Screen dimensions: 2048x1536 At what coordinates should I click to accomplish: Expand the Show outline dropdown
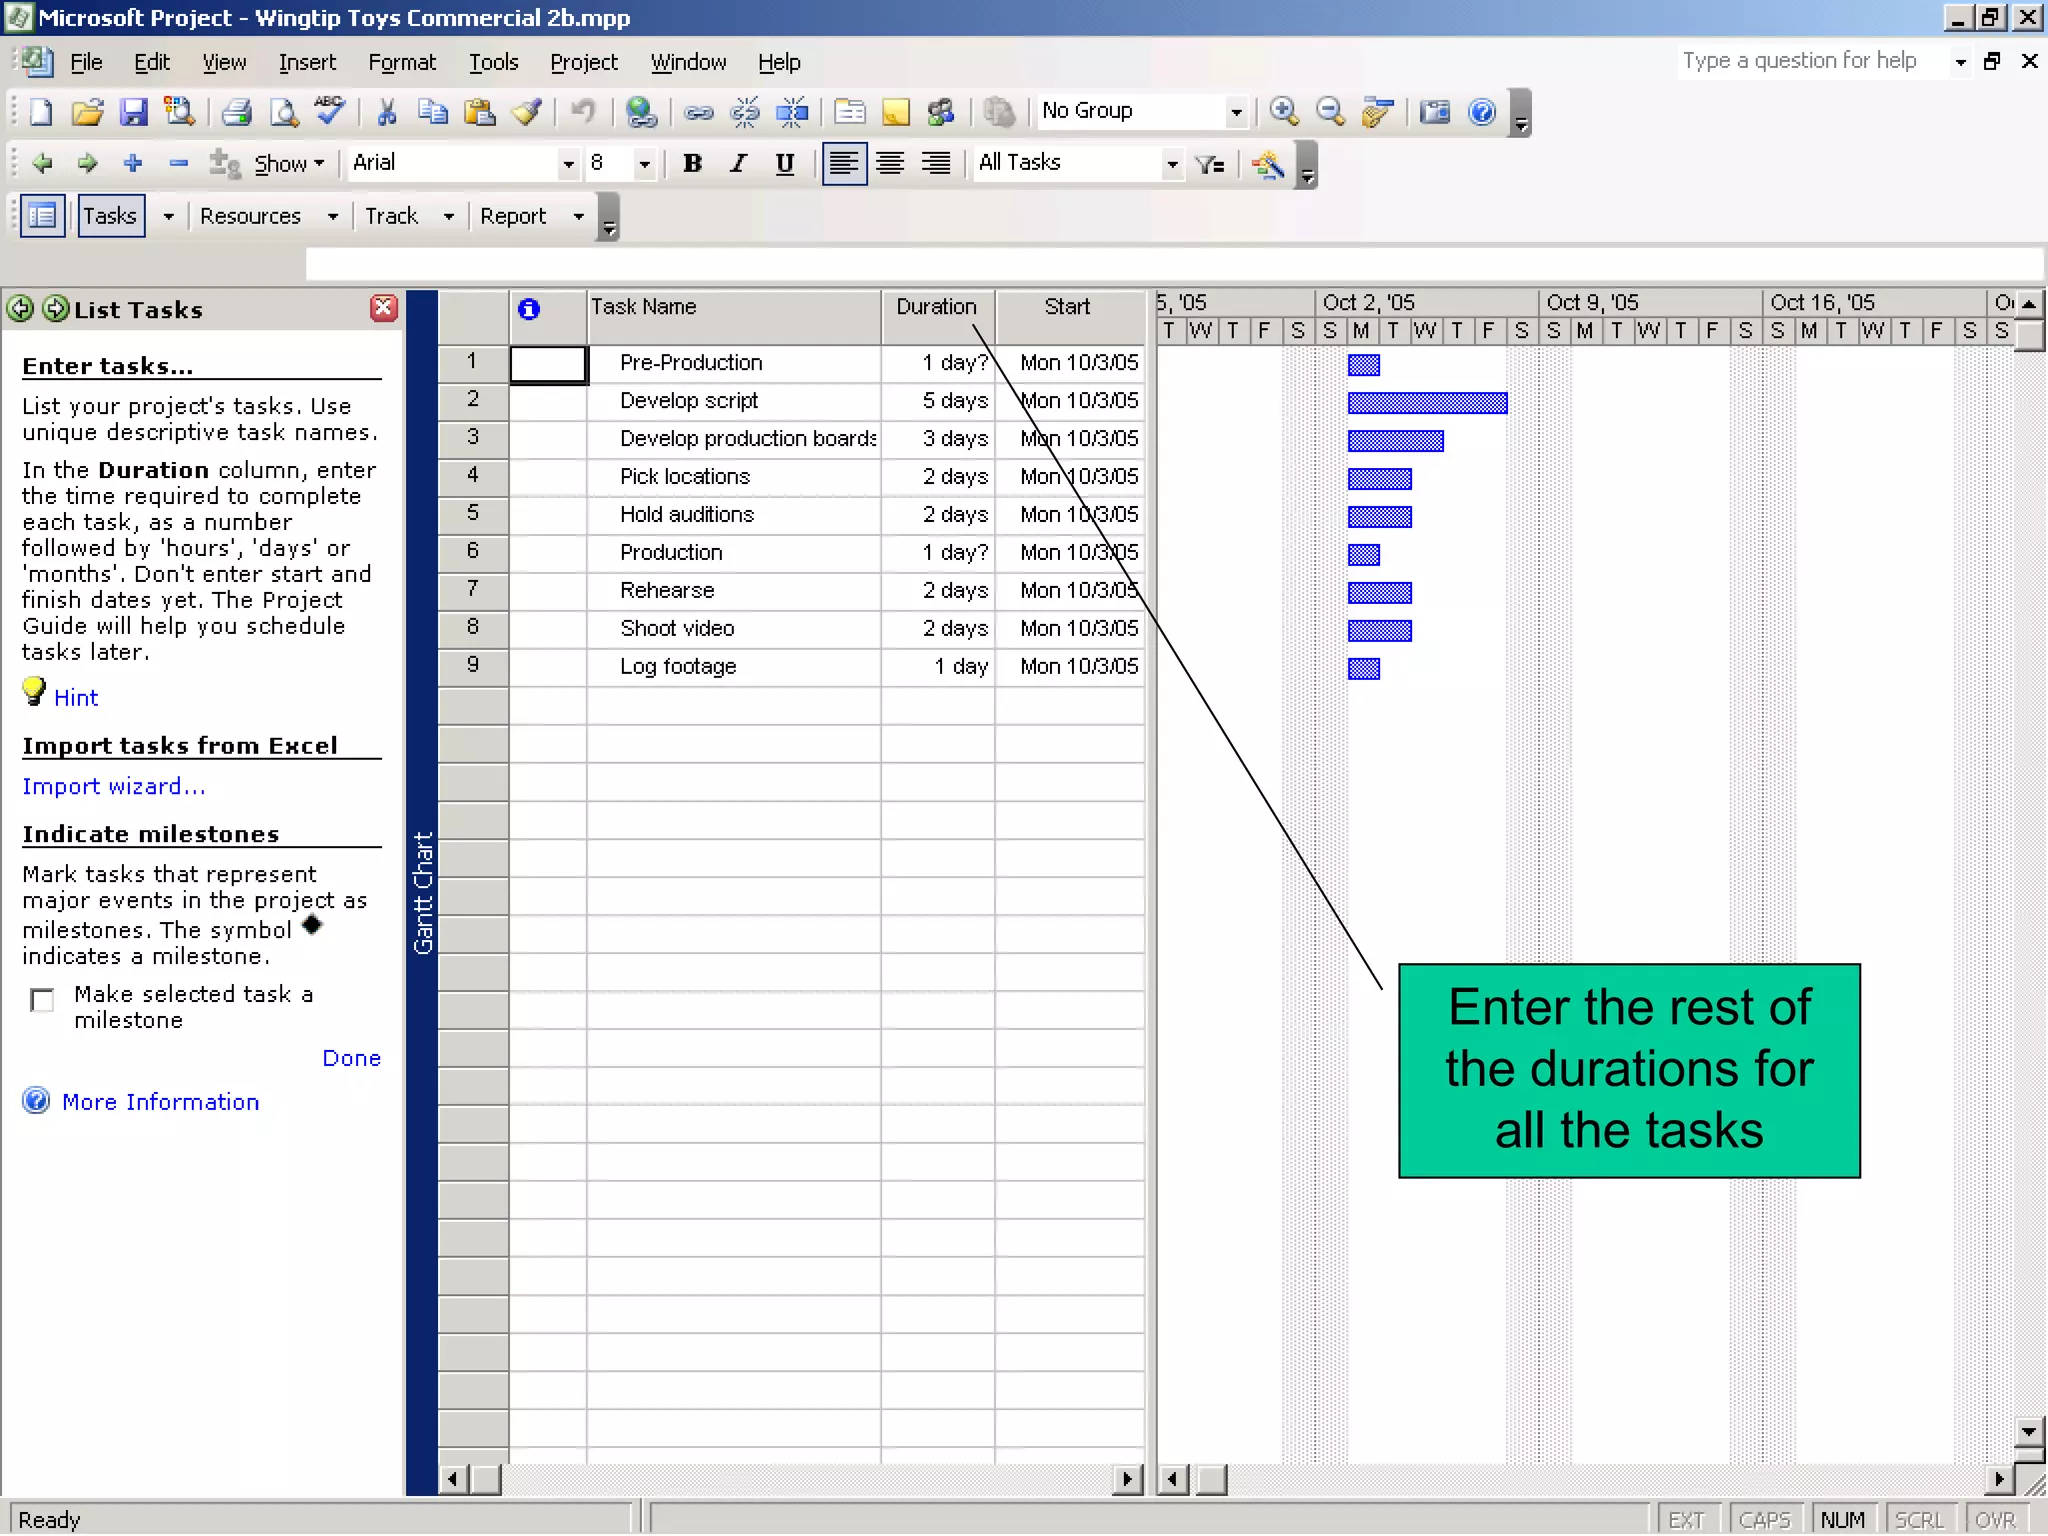289,163
